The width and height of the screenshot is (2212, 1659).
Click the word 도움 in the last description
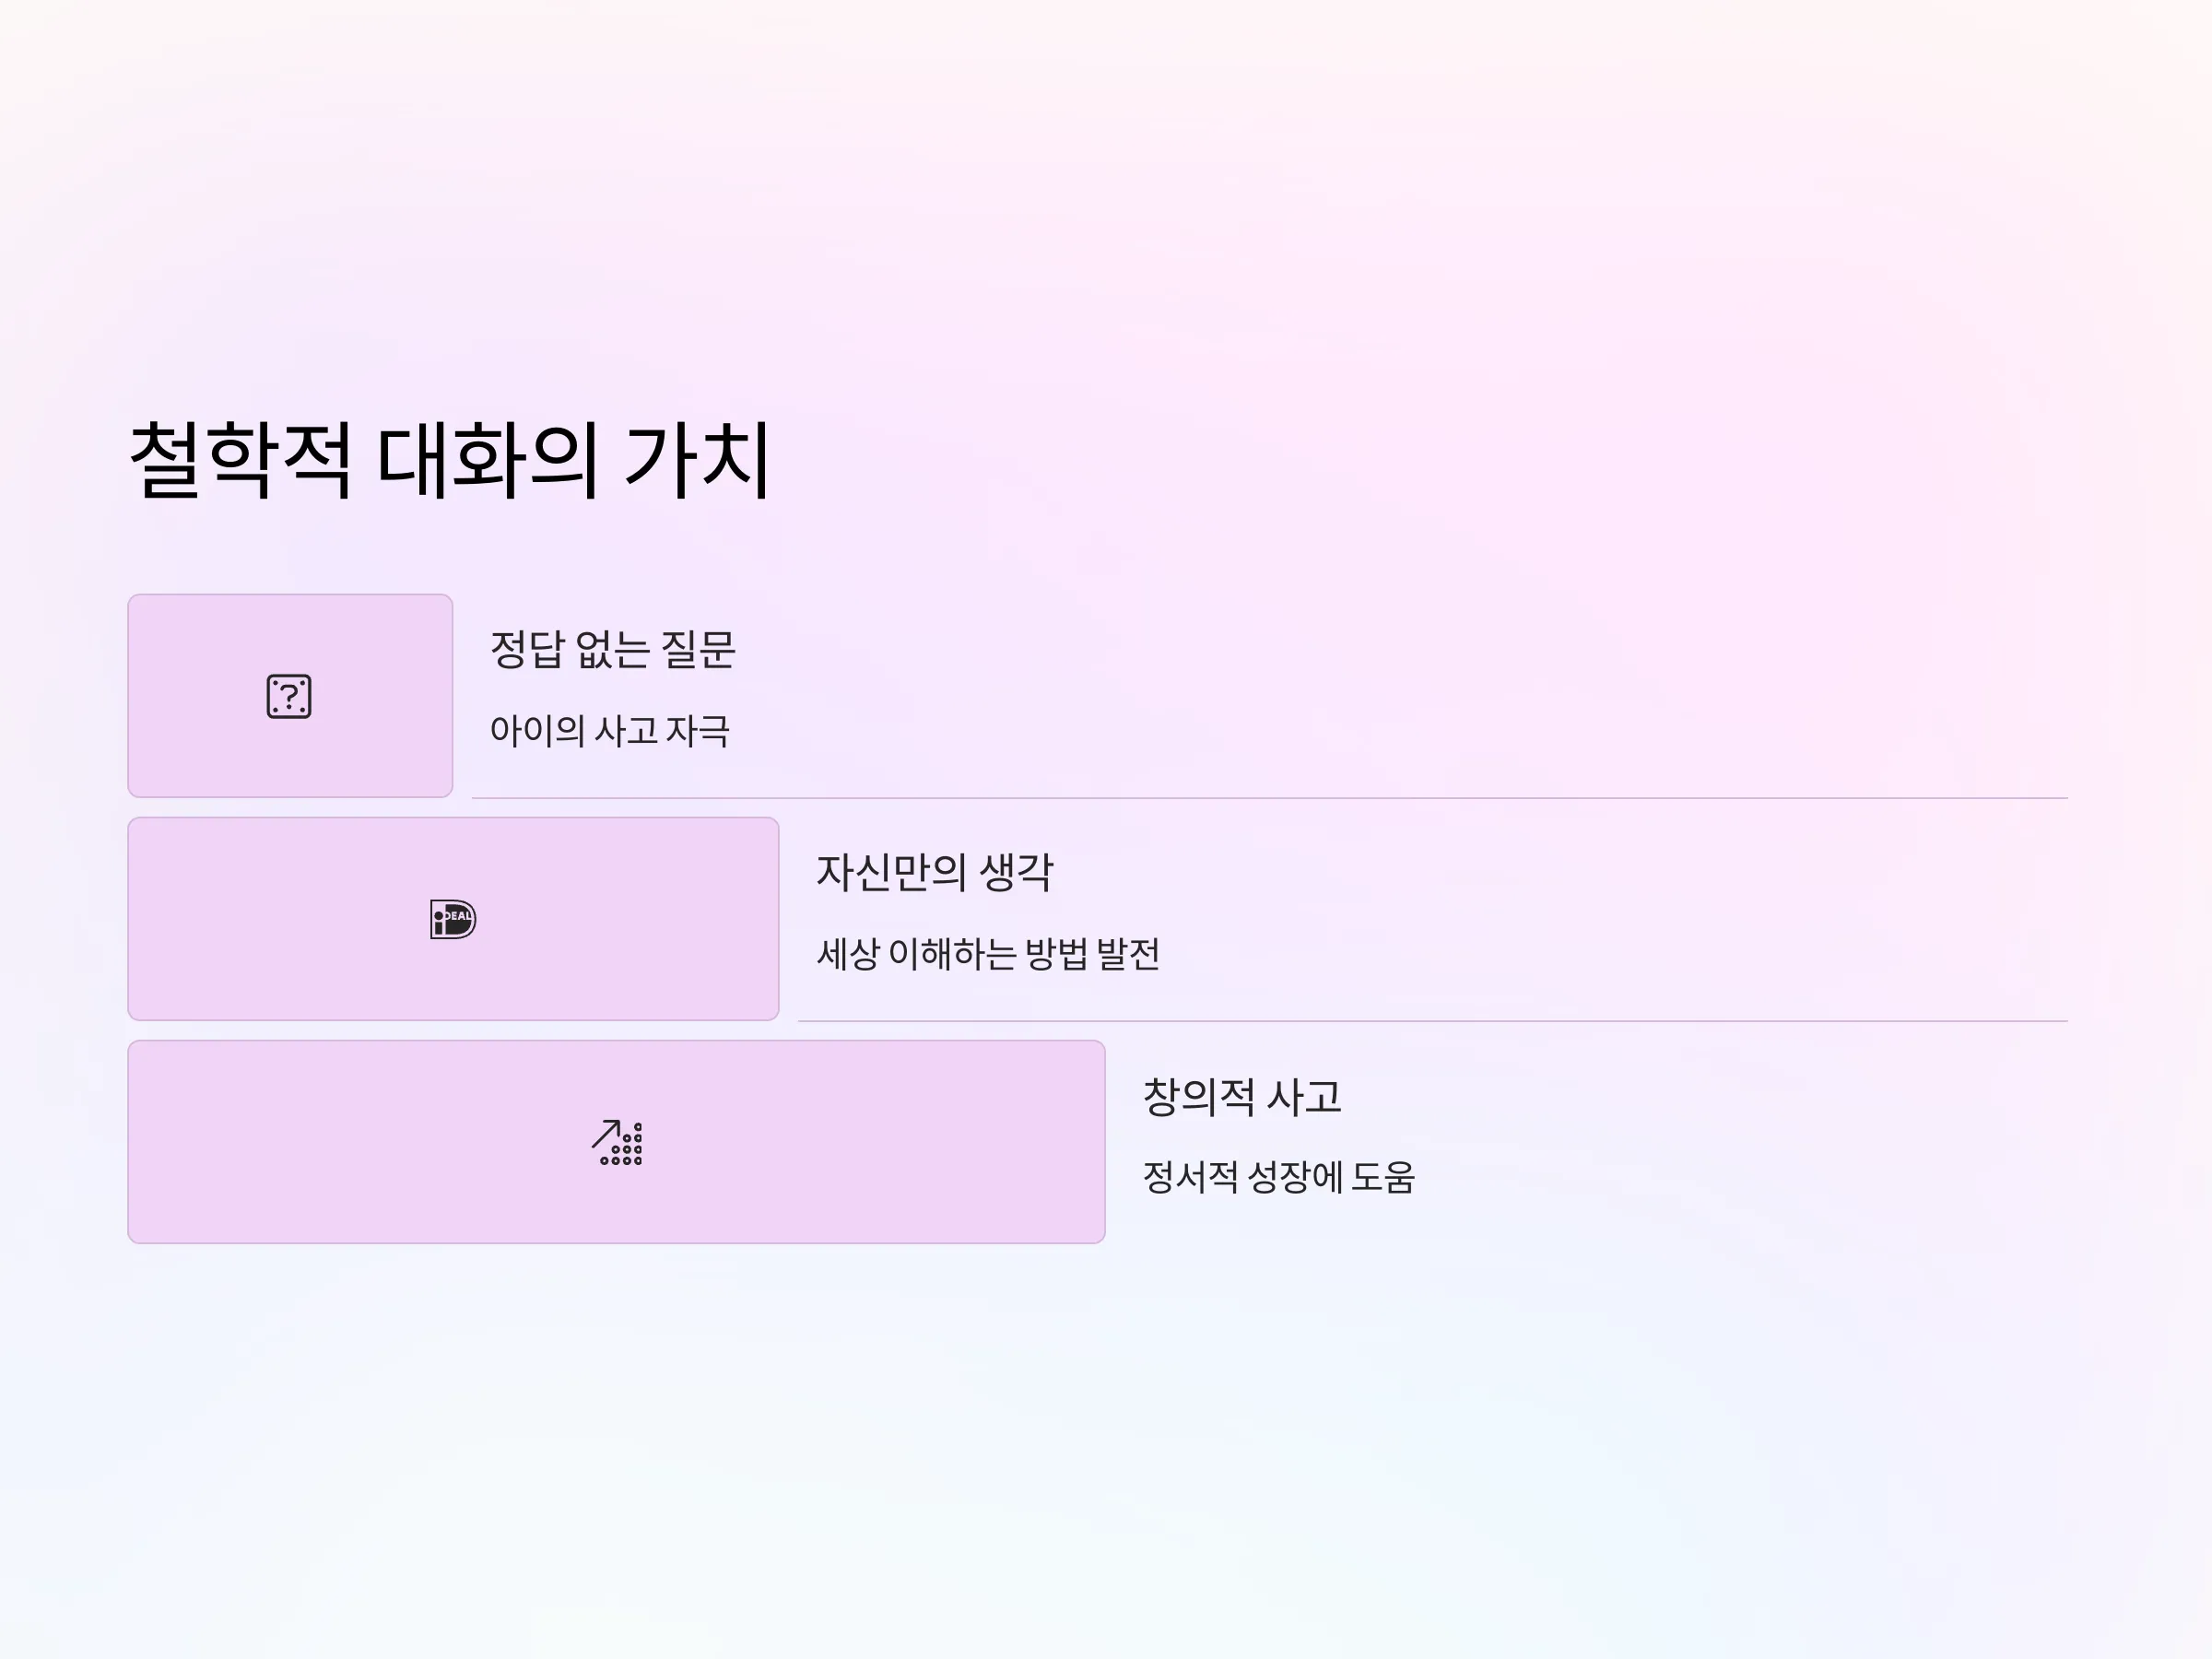[x=1383, y=1177]
